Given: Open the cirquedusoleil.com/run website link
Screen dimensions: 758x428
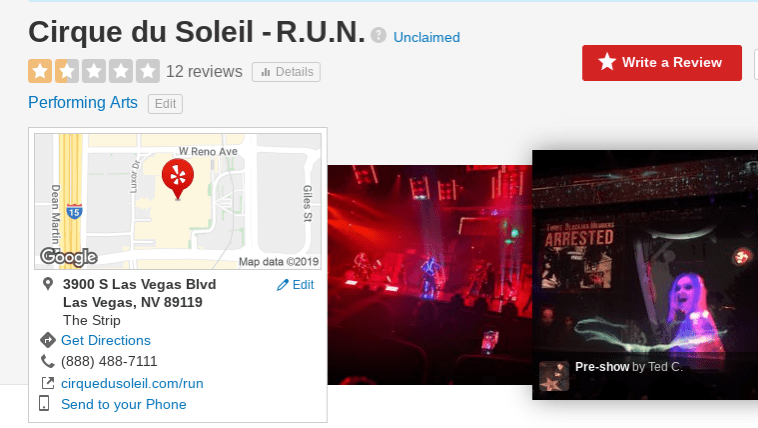Looking at the screenshot, I should [132, 384].
